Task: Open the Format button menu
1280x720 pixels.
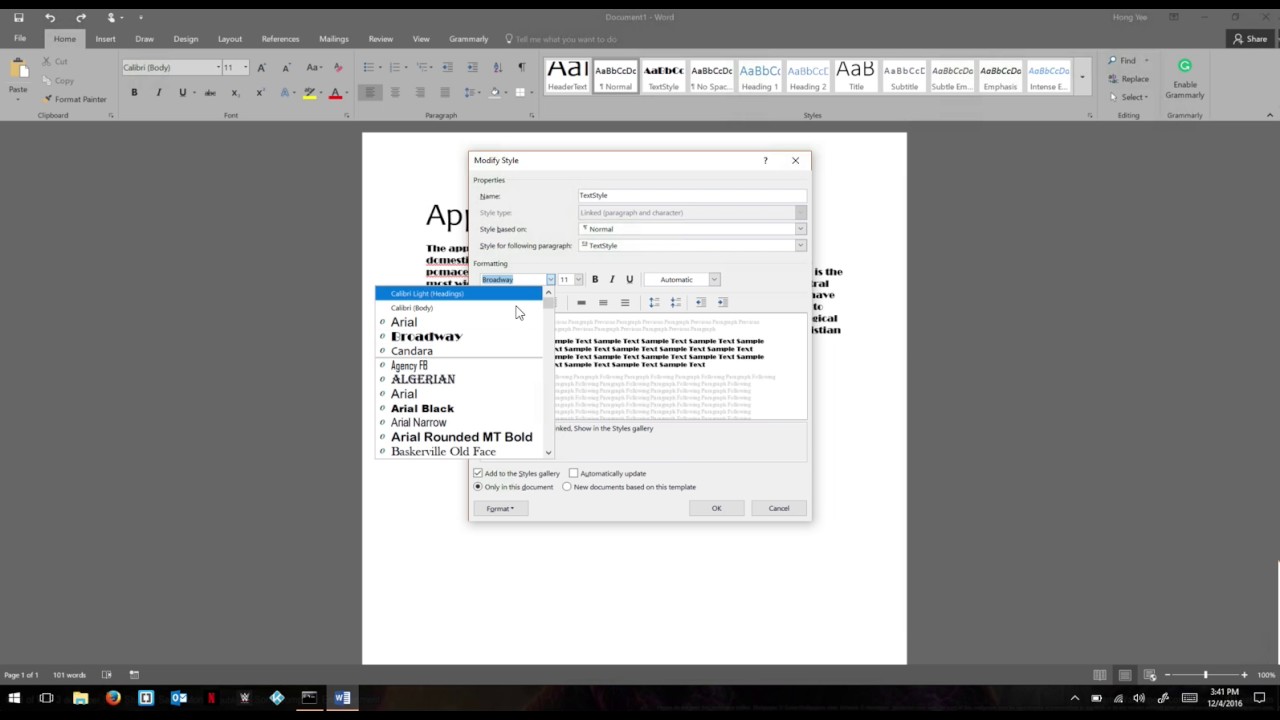Action: pos(500,508)
